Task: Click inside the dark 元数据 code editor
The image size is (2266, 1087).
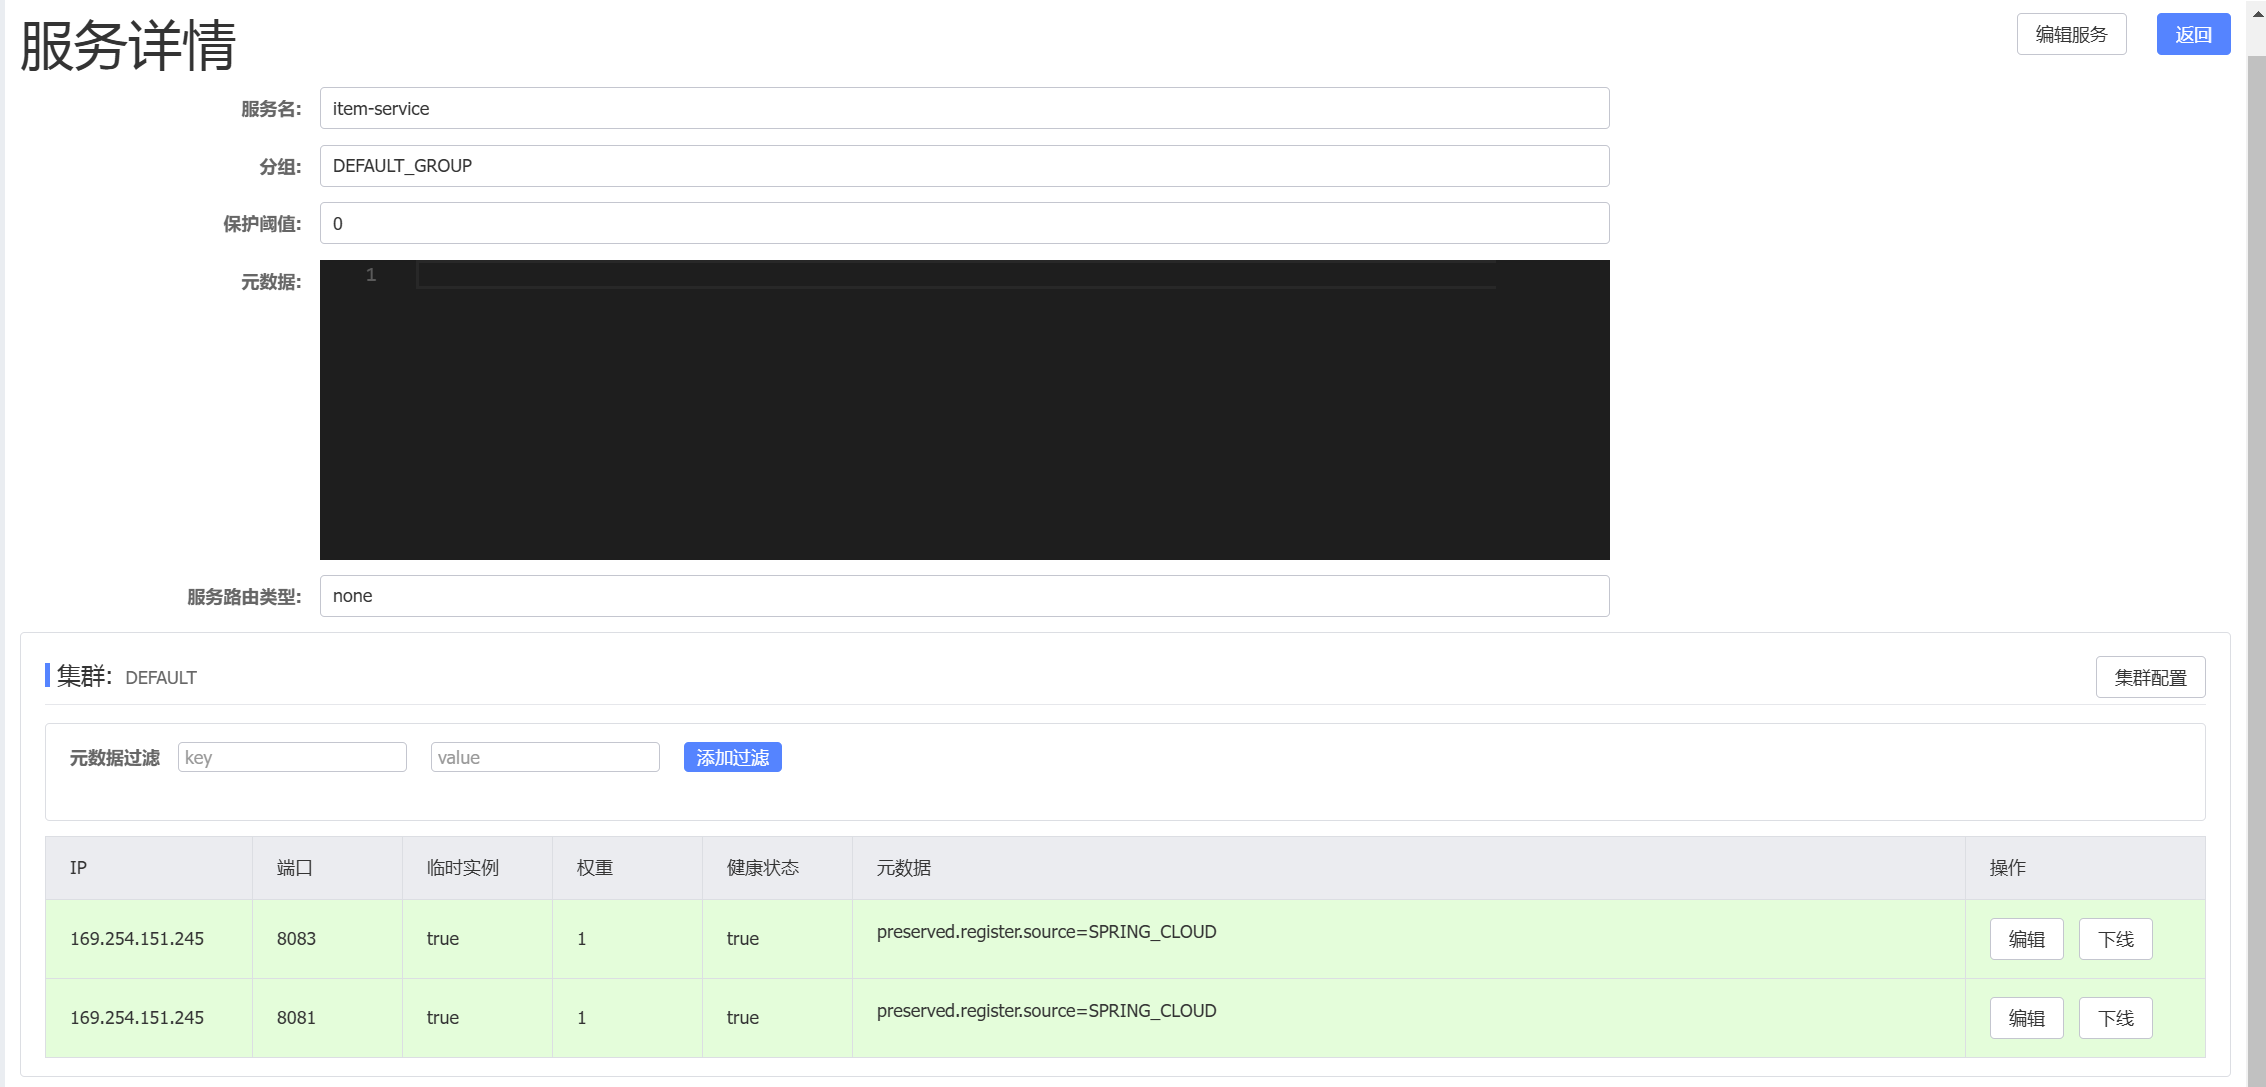Action: [x=964, y=410]
